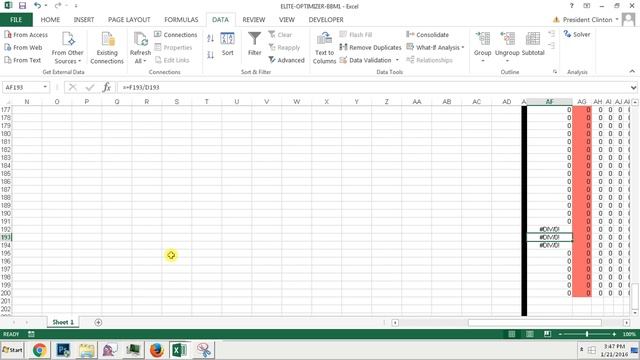Open Existing Connections

pyautogui.click(x=107, y=48)
